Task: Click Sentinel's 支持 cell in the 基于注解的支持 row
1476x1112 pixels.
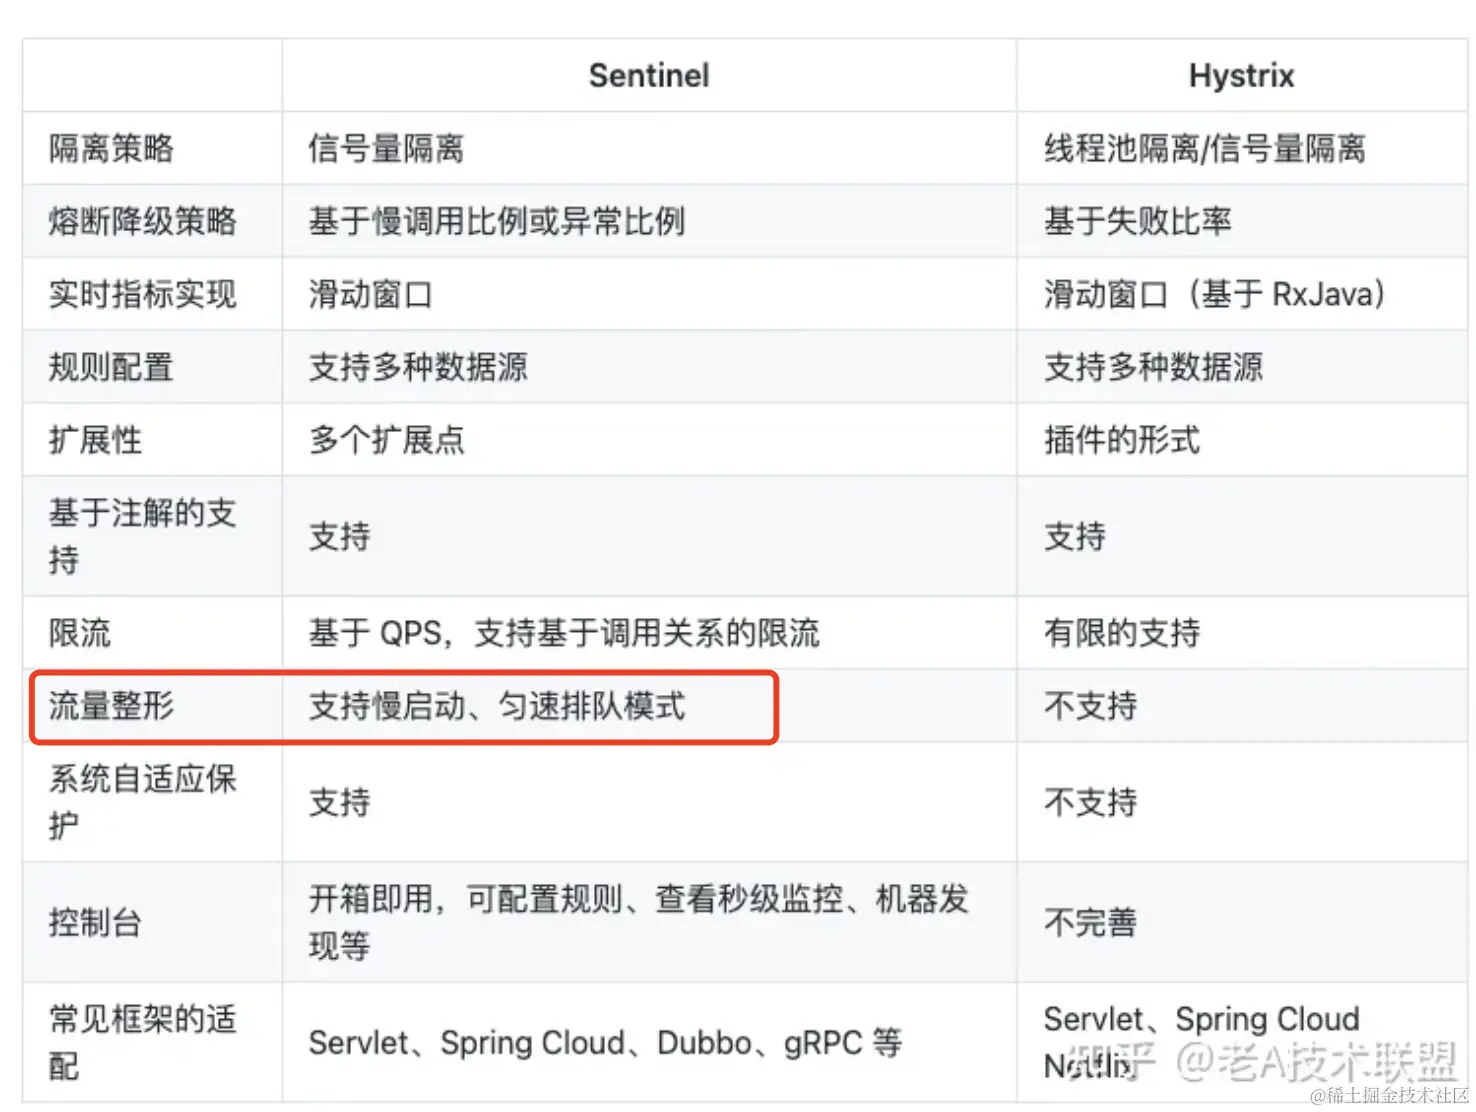Action: click(x=649, y=536)
